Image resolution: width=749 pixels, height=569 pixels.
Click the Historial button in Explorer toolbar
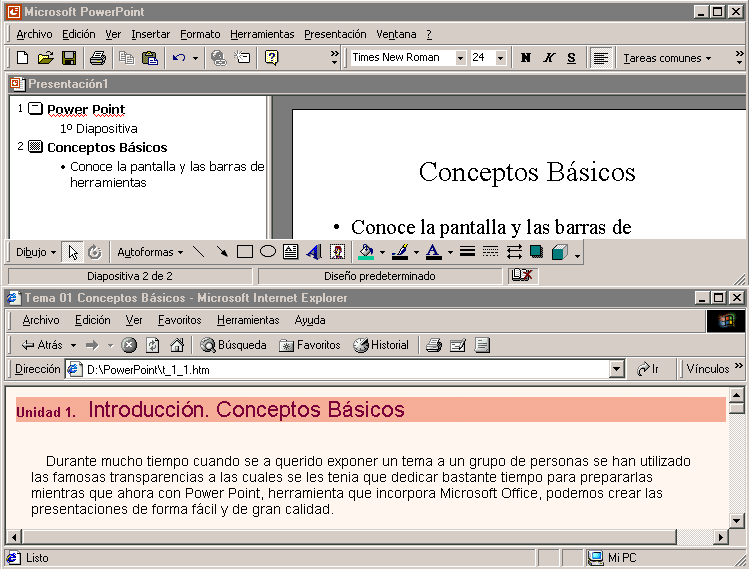381,345
